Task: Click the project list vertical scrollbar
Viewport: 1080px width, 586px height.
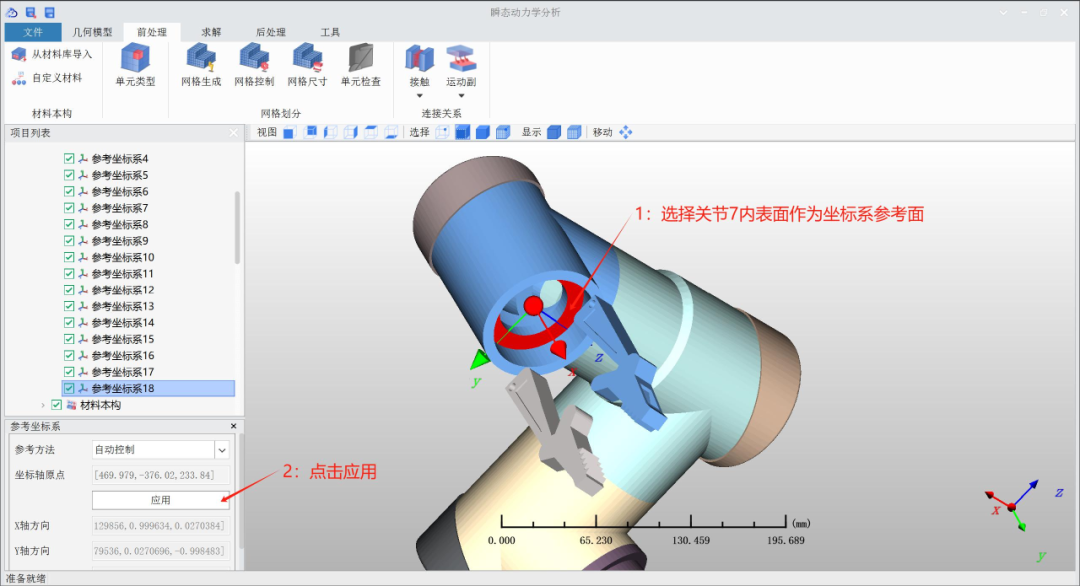Action: tap(238, 227)
